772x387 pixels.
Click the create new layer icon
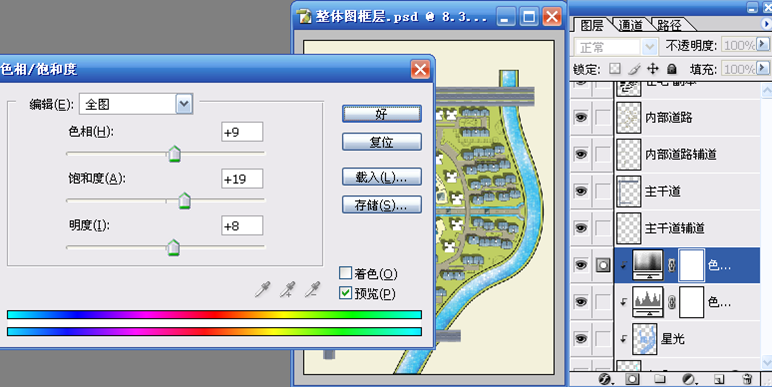point(719,379)
